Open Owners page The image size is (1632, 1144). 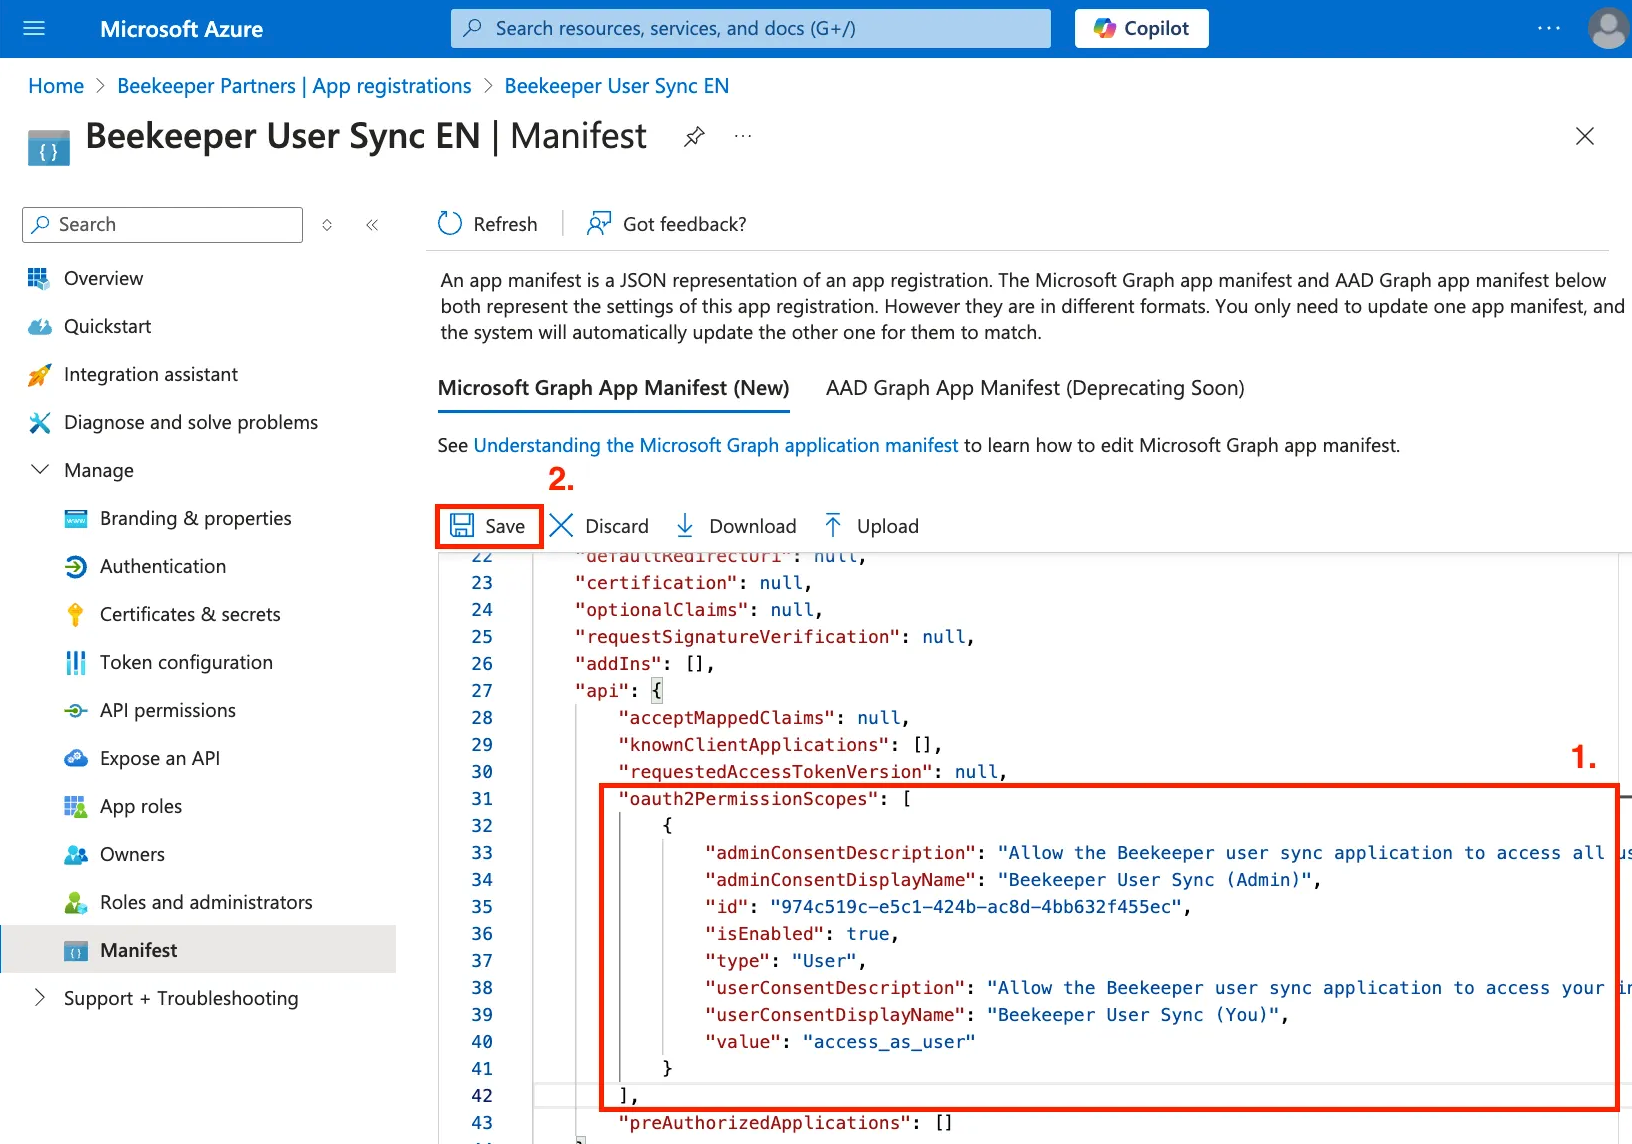132,854
